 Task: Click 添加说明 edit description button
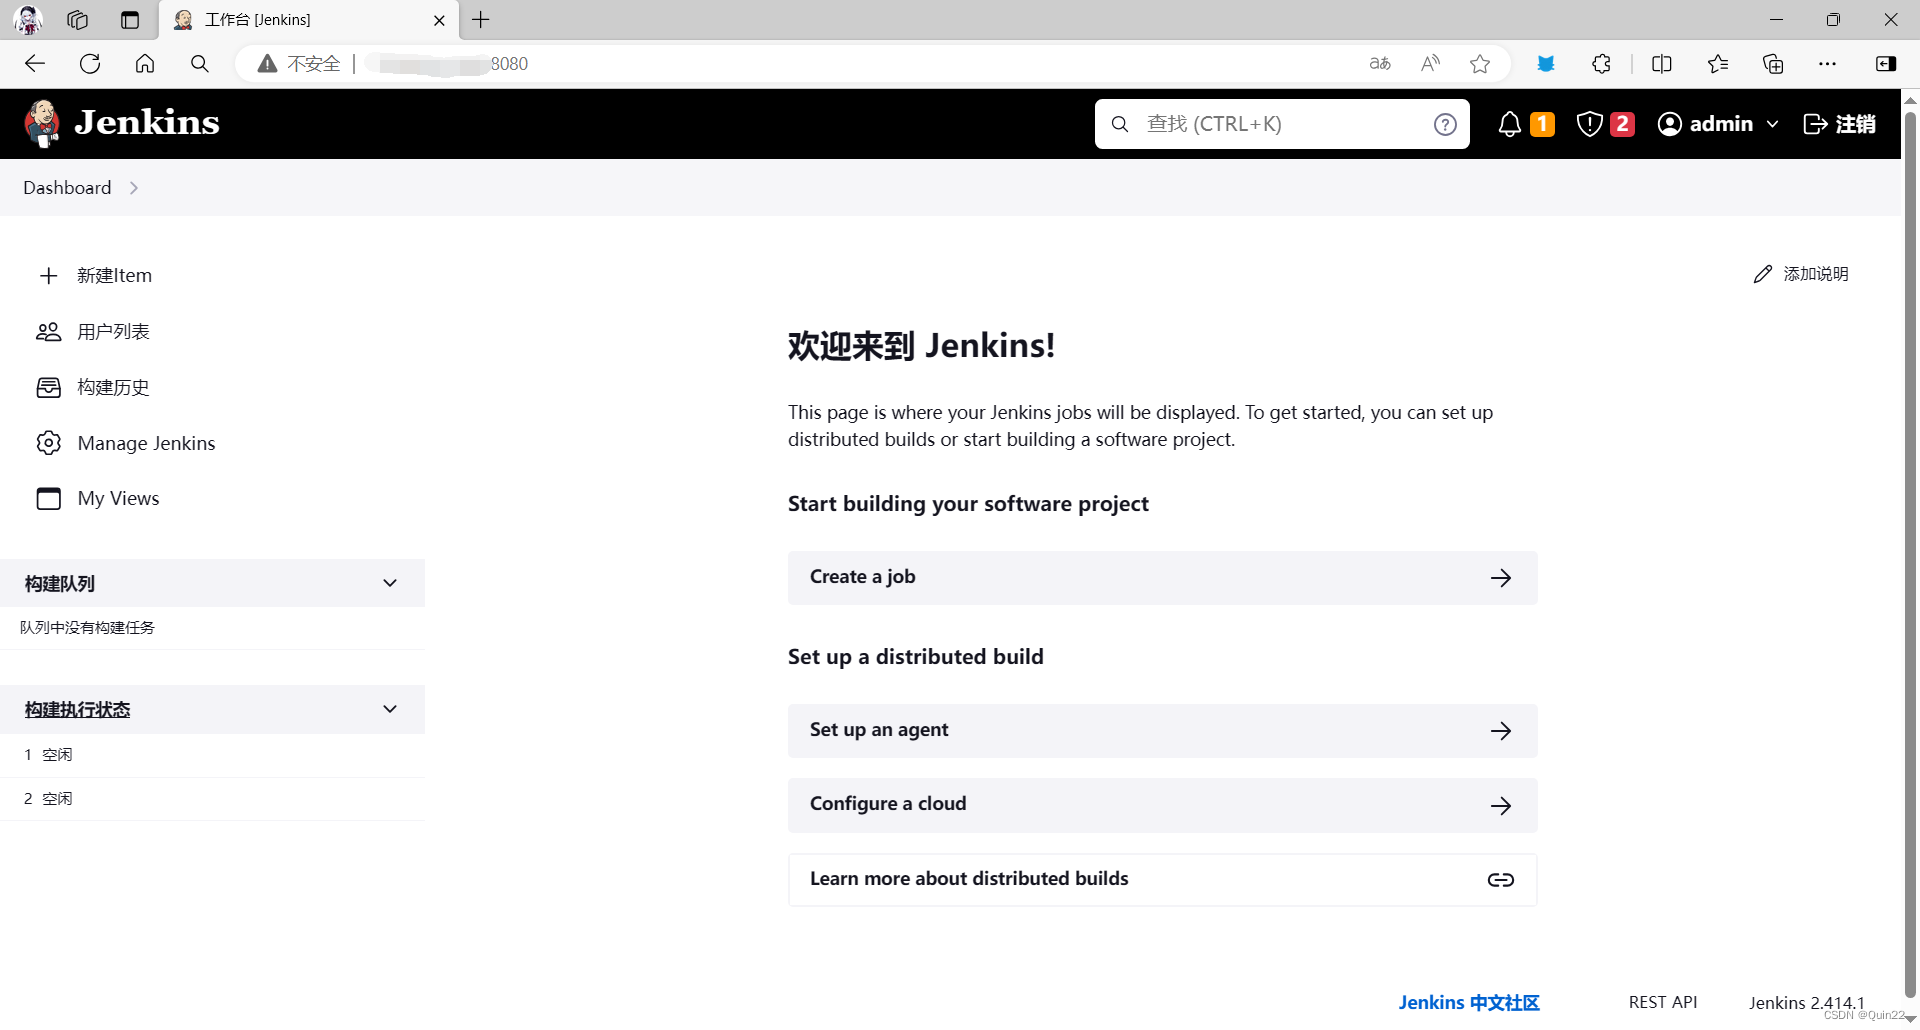click(x=1801, y=274)
